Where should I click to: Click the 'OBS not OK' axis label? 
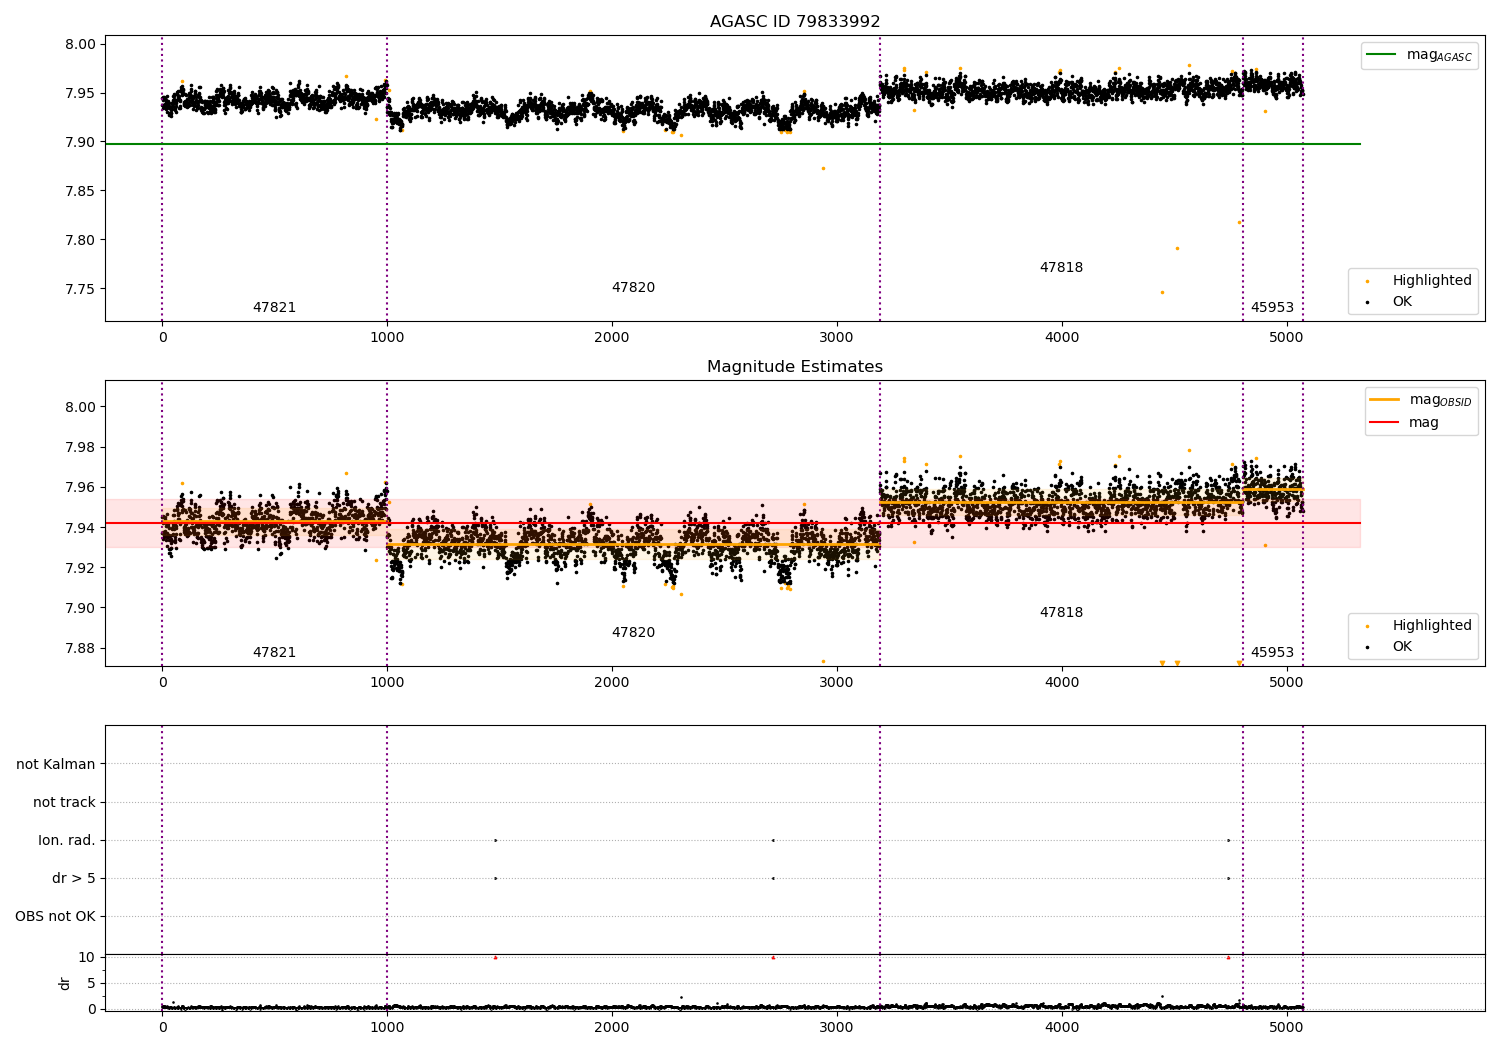tap(55, 916)
